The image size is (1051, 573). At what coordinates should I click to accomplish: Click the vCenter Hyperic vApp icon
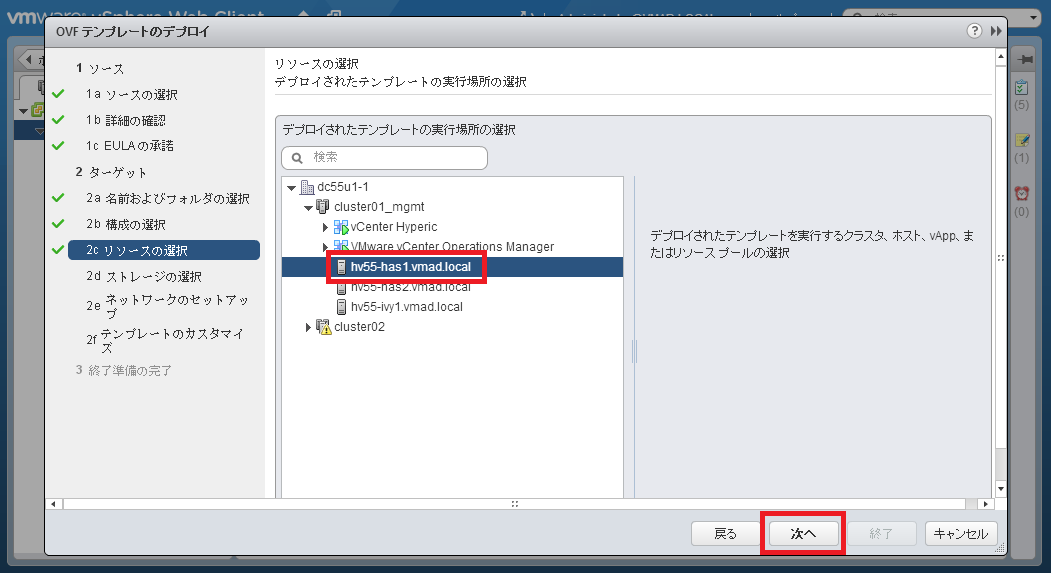click(341, 227)
